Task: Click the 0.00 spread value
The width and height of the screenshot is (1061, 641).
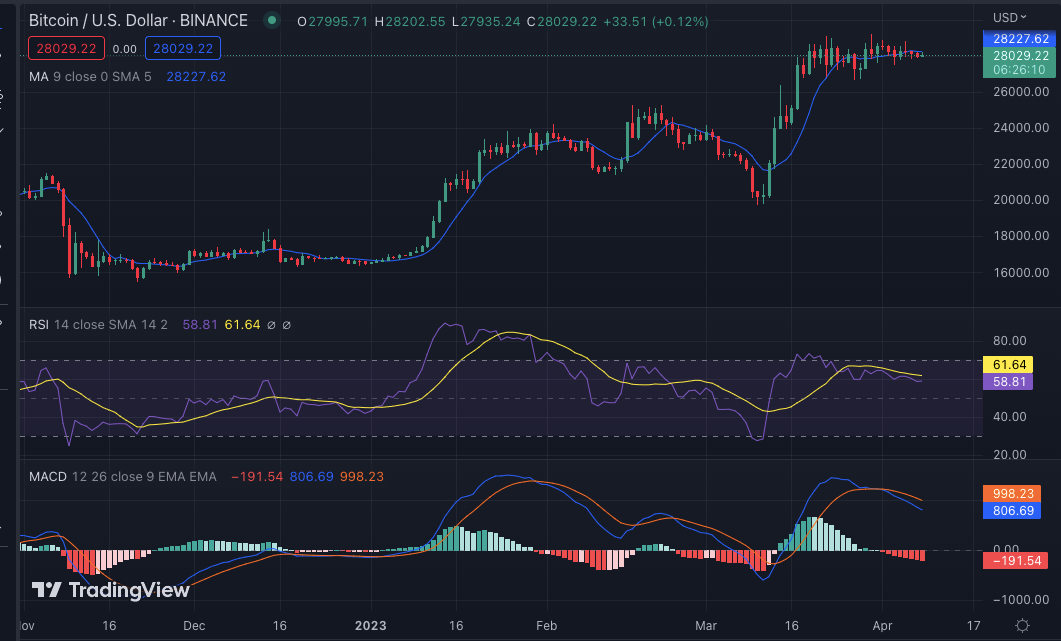Action: click(x=125, y=49)
